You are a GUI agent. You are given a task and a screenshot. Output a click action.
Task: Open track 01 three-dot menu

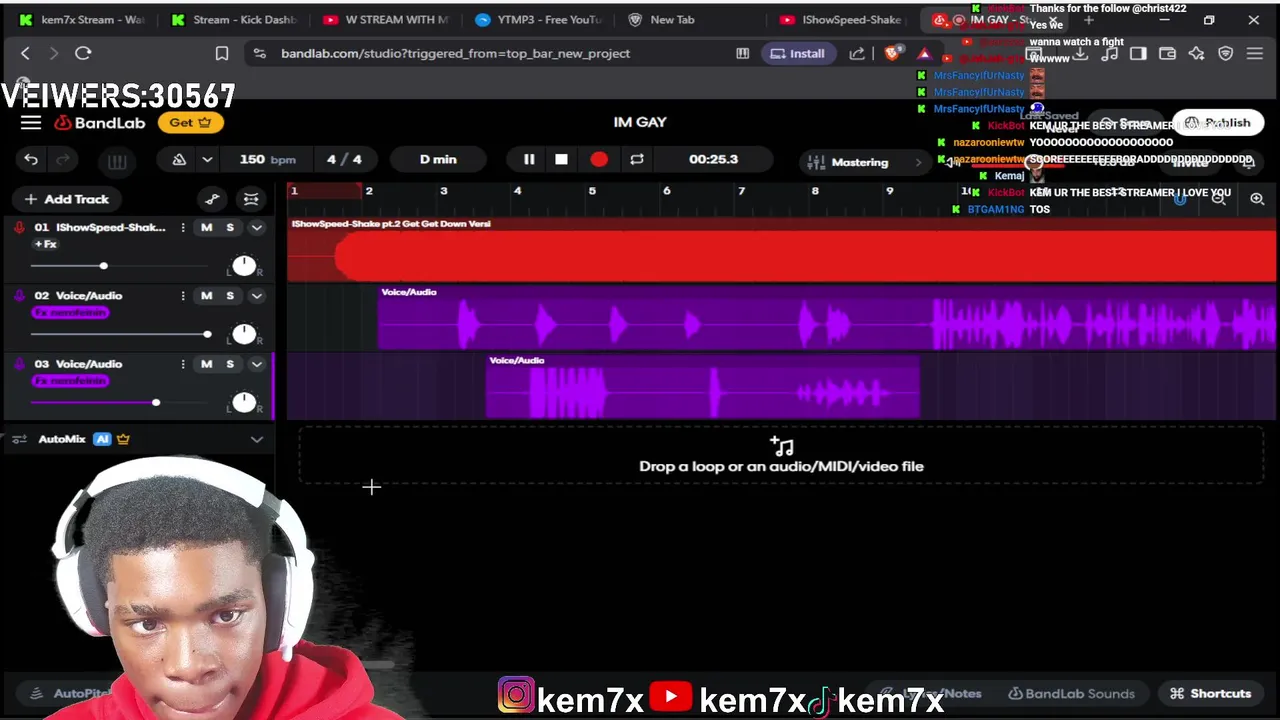click(x=182, y=227)
